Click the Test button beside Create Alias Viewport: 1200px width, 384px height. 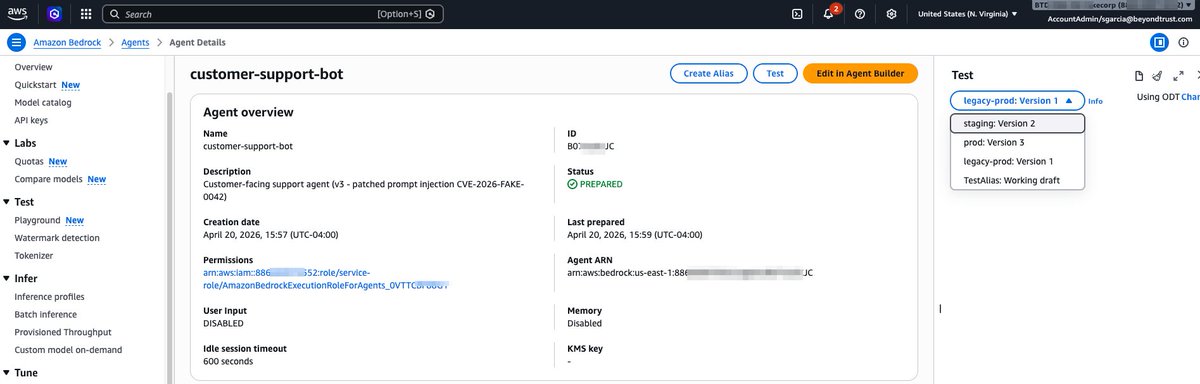[775, 74]
